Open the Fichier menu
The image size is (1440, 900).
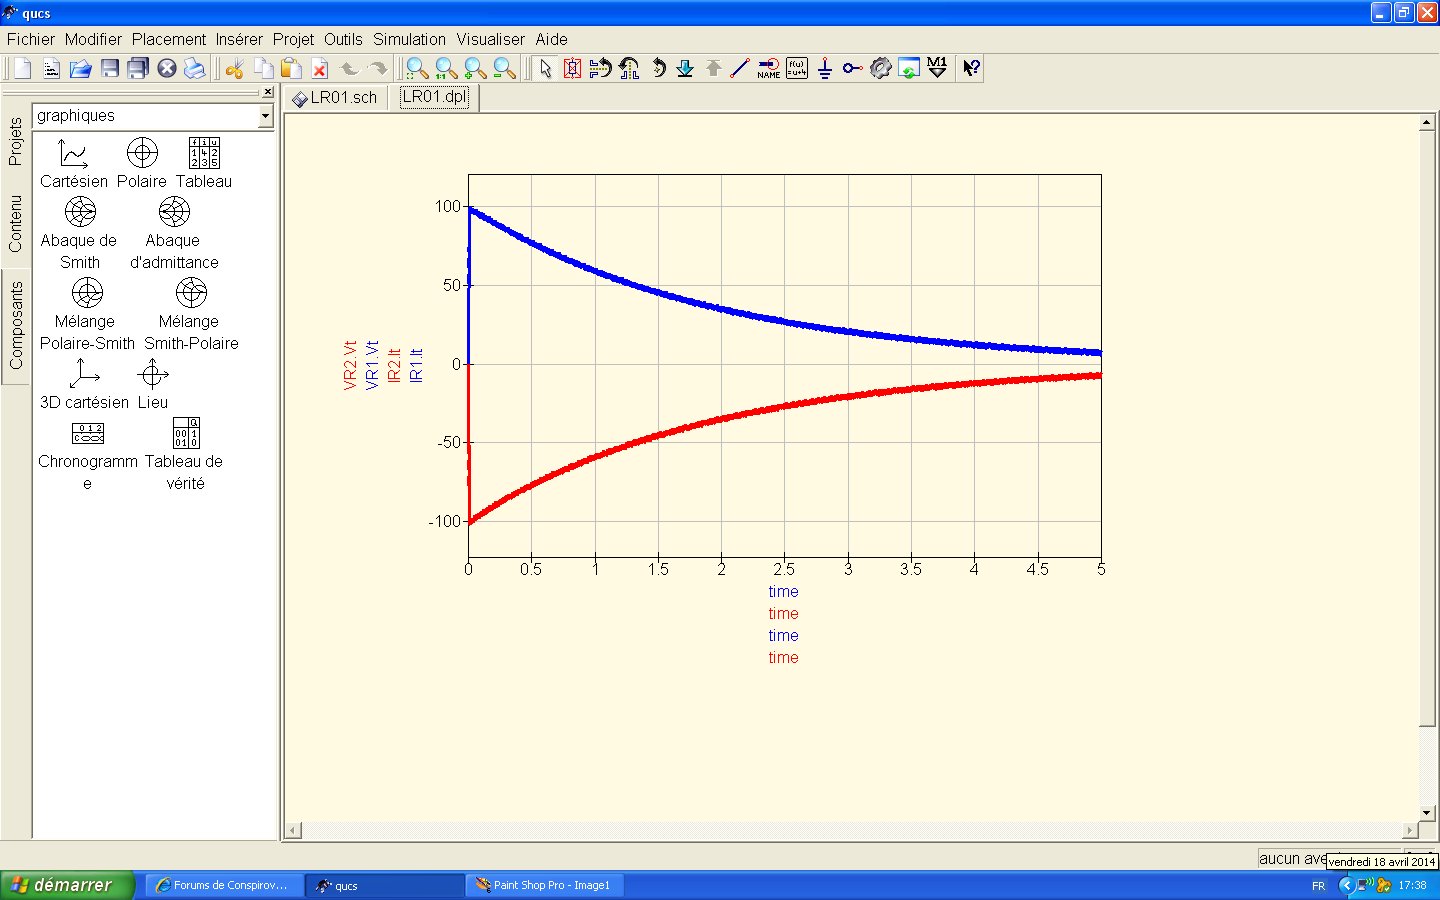[31, 39]
